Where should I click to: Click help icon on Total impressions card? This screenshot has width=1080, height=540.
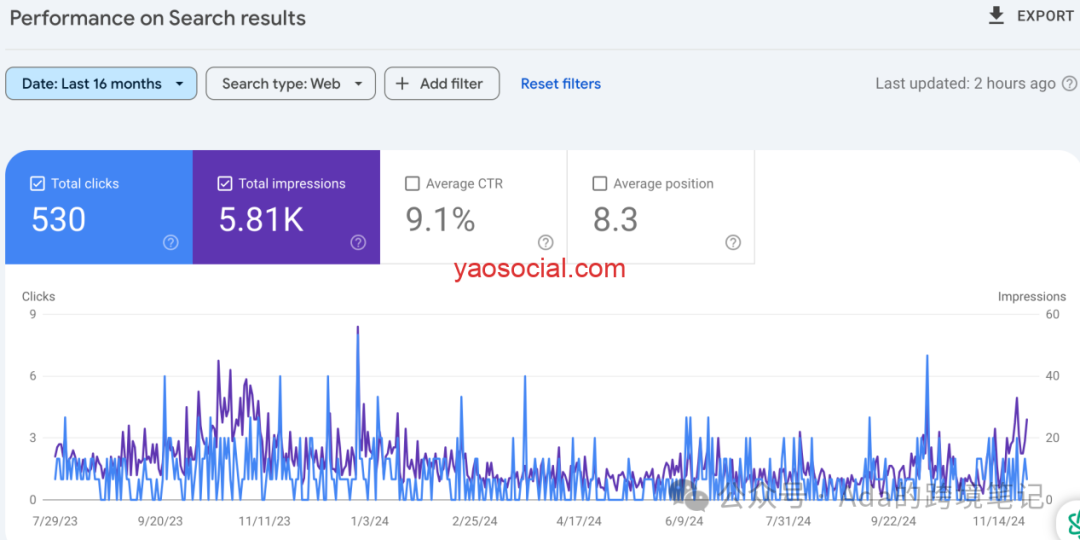coord(358,242)
